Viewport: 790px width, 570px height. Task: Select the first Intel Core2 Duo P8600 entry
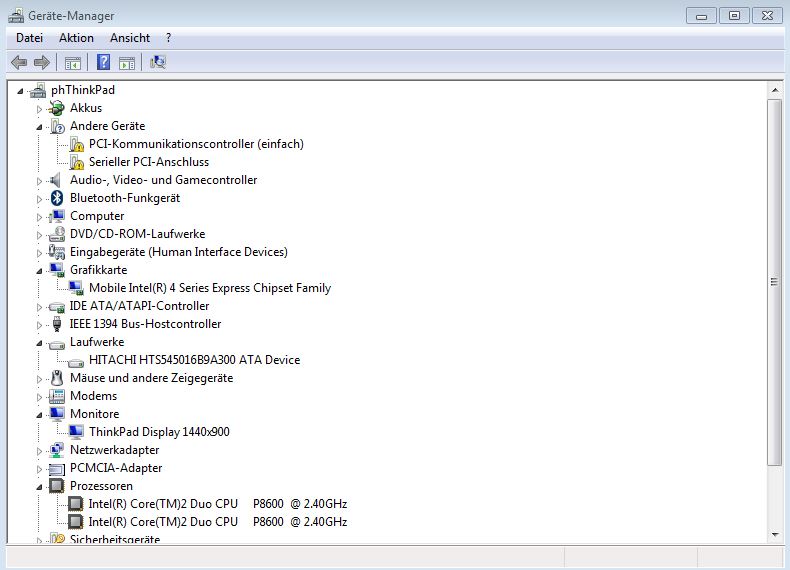point(218,504)
